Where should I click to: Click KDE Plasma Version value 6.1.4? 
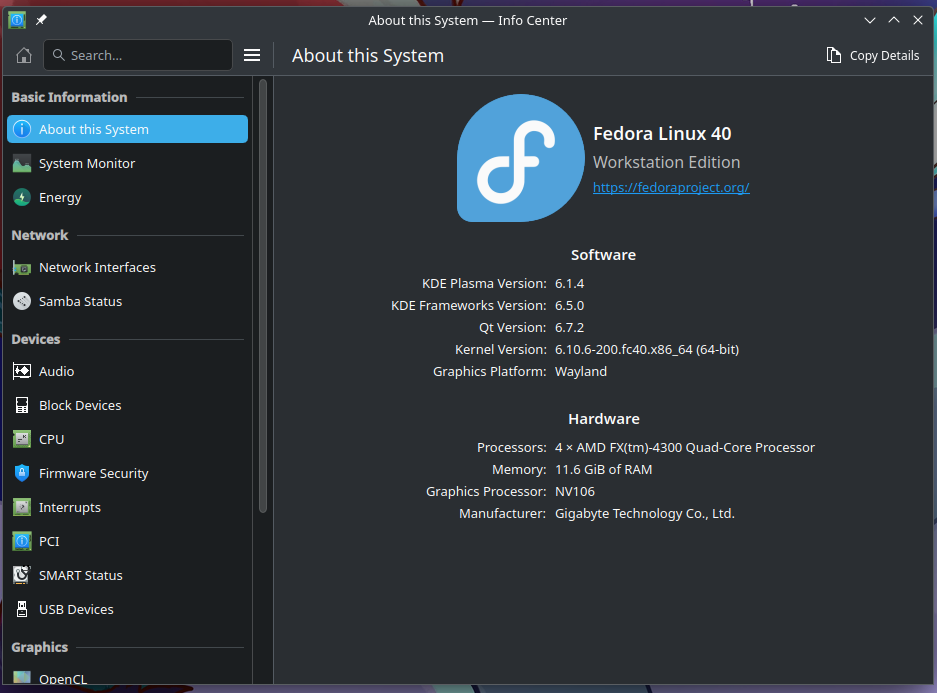569,284
